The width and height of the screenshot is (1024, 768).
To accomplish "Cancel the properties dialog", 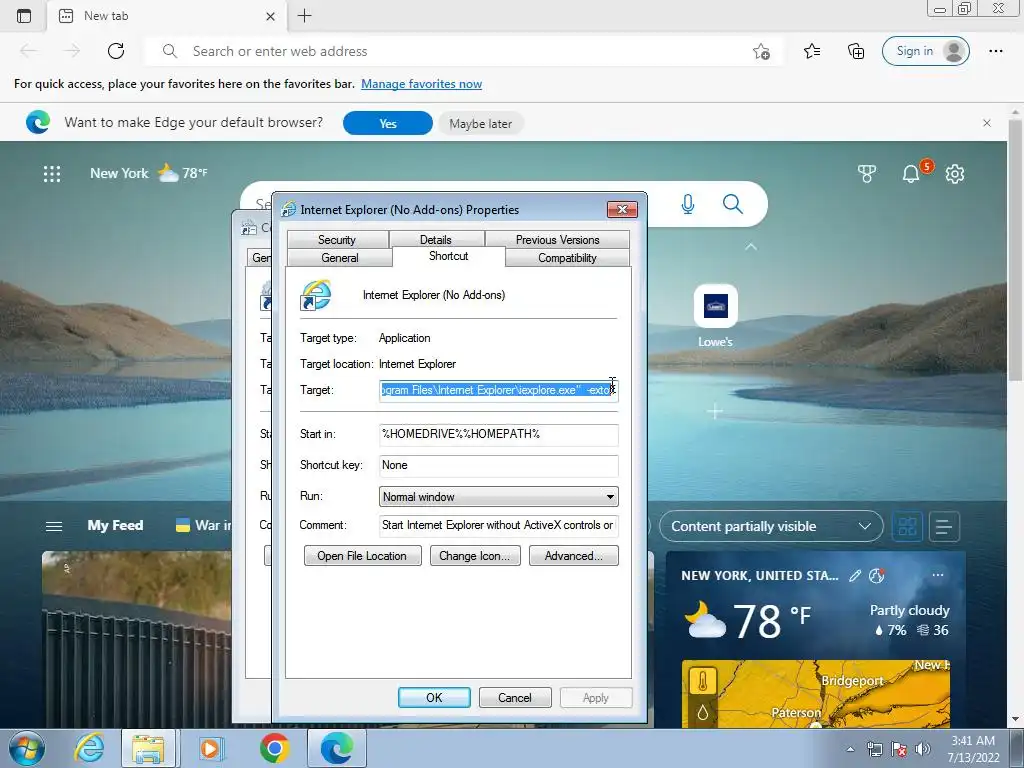I will pyautogui.click(x=515, y=697).
